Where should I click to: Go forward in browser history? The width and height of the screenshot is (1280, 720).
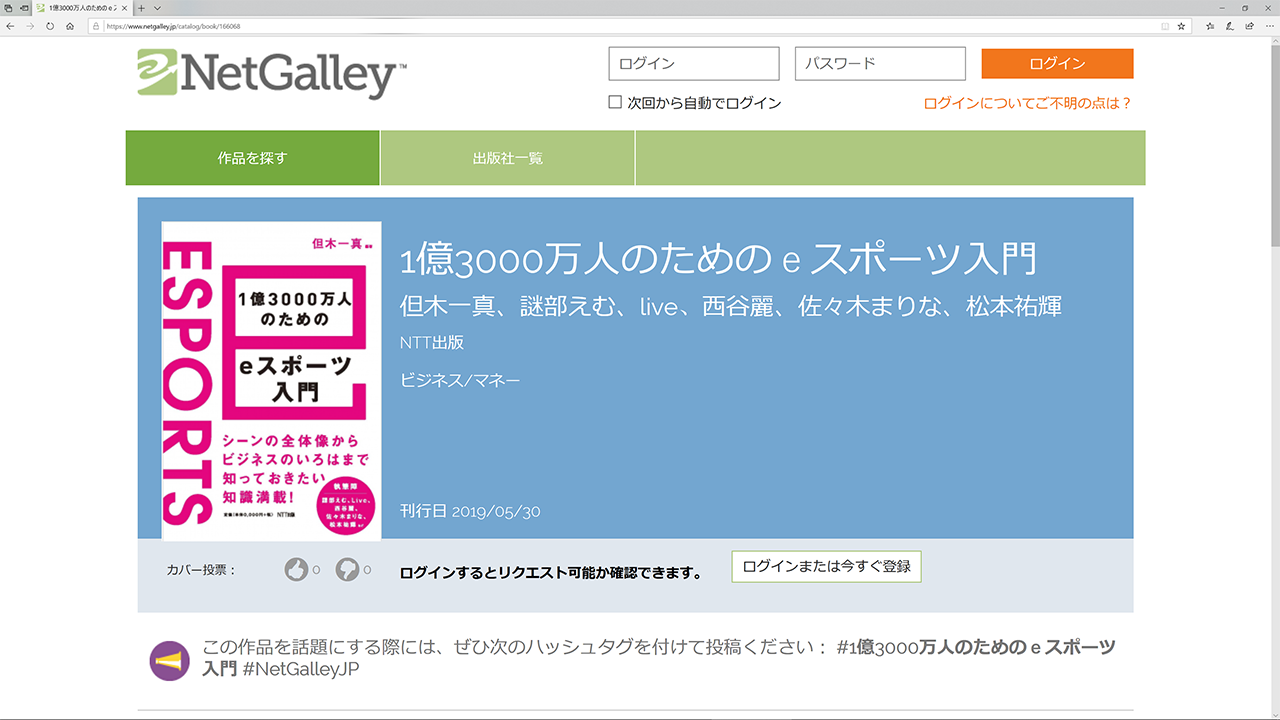(x=30, y=26)
